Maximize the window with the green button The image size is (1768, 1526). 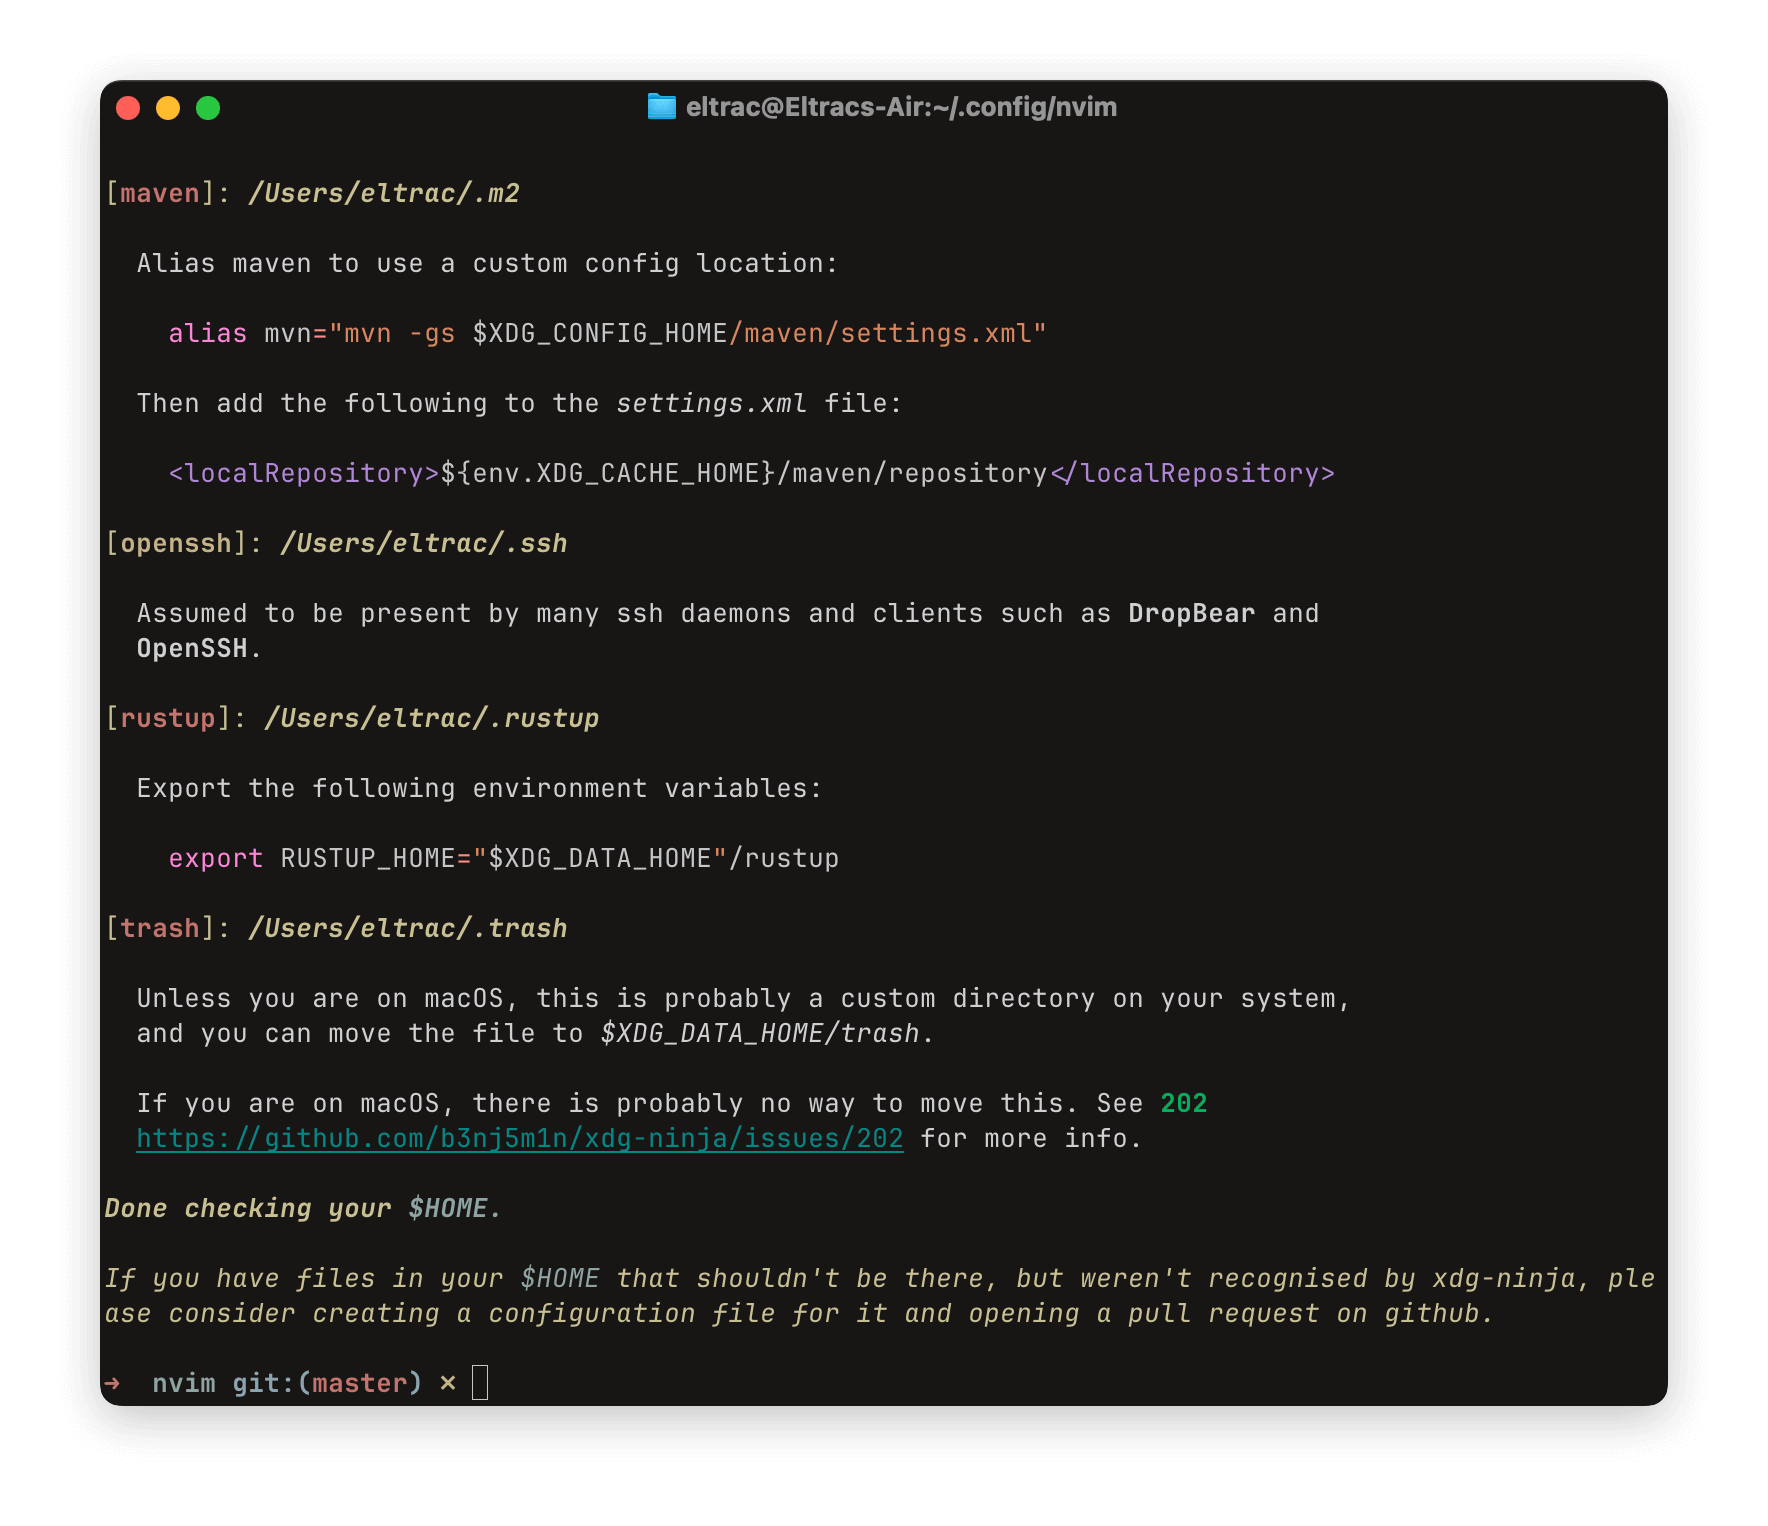[208, 108]
